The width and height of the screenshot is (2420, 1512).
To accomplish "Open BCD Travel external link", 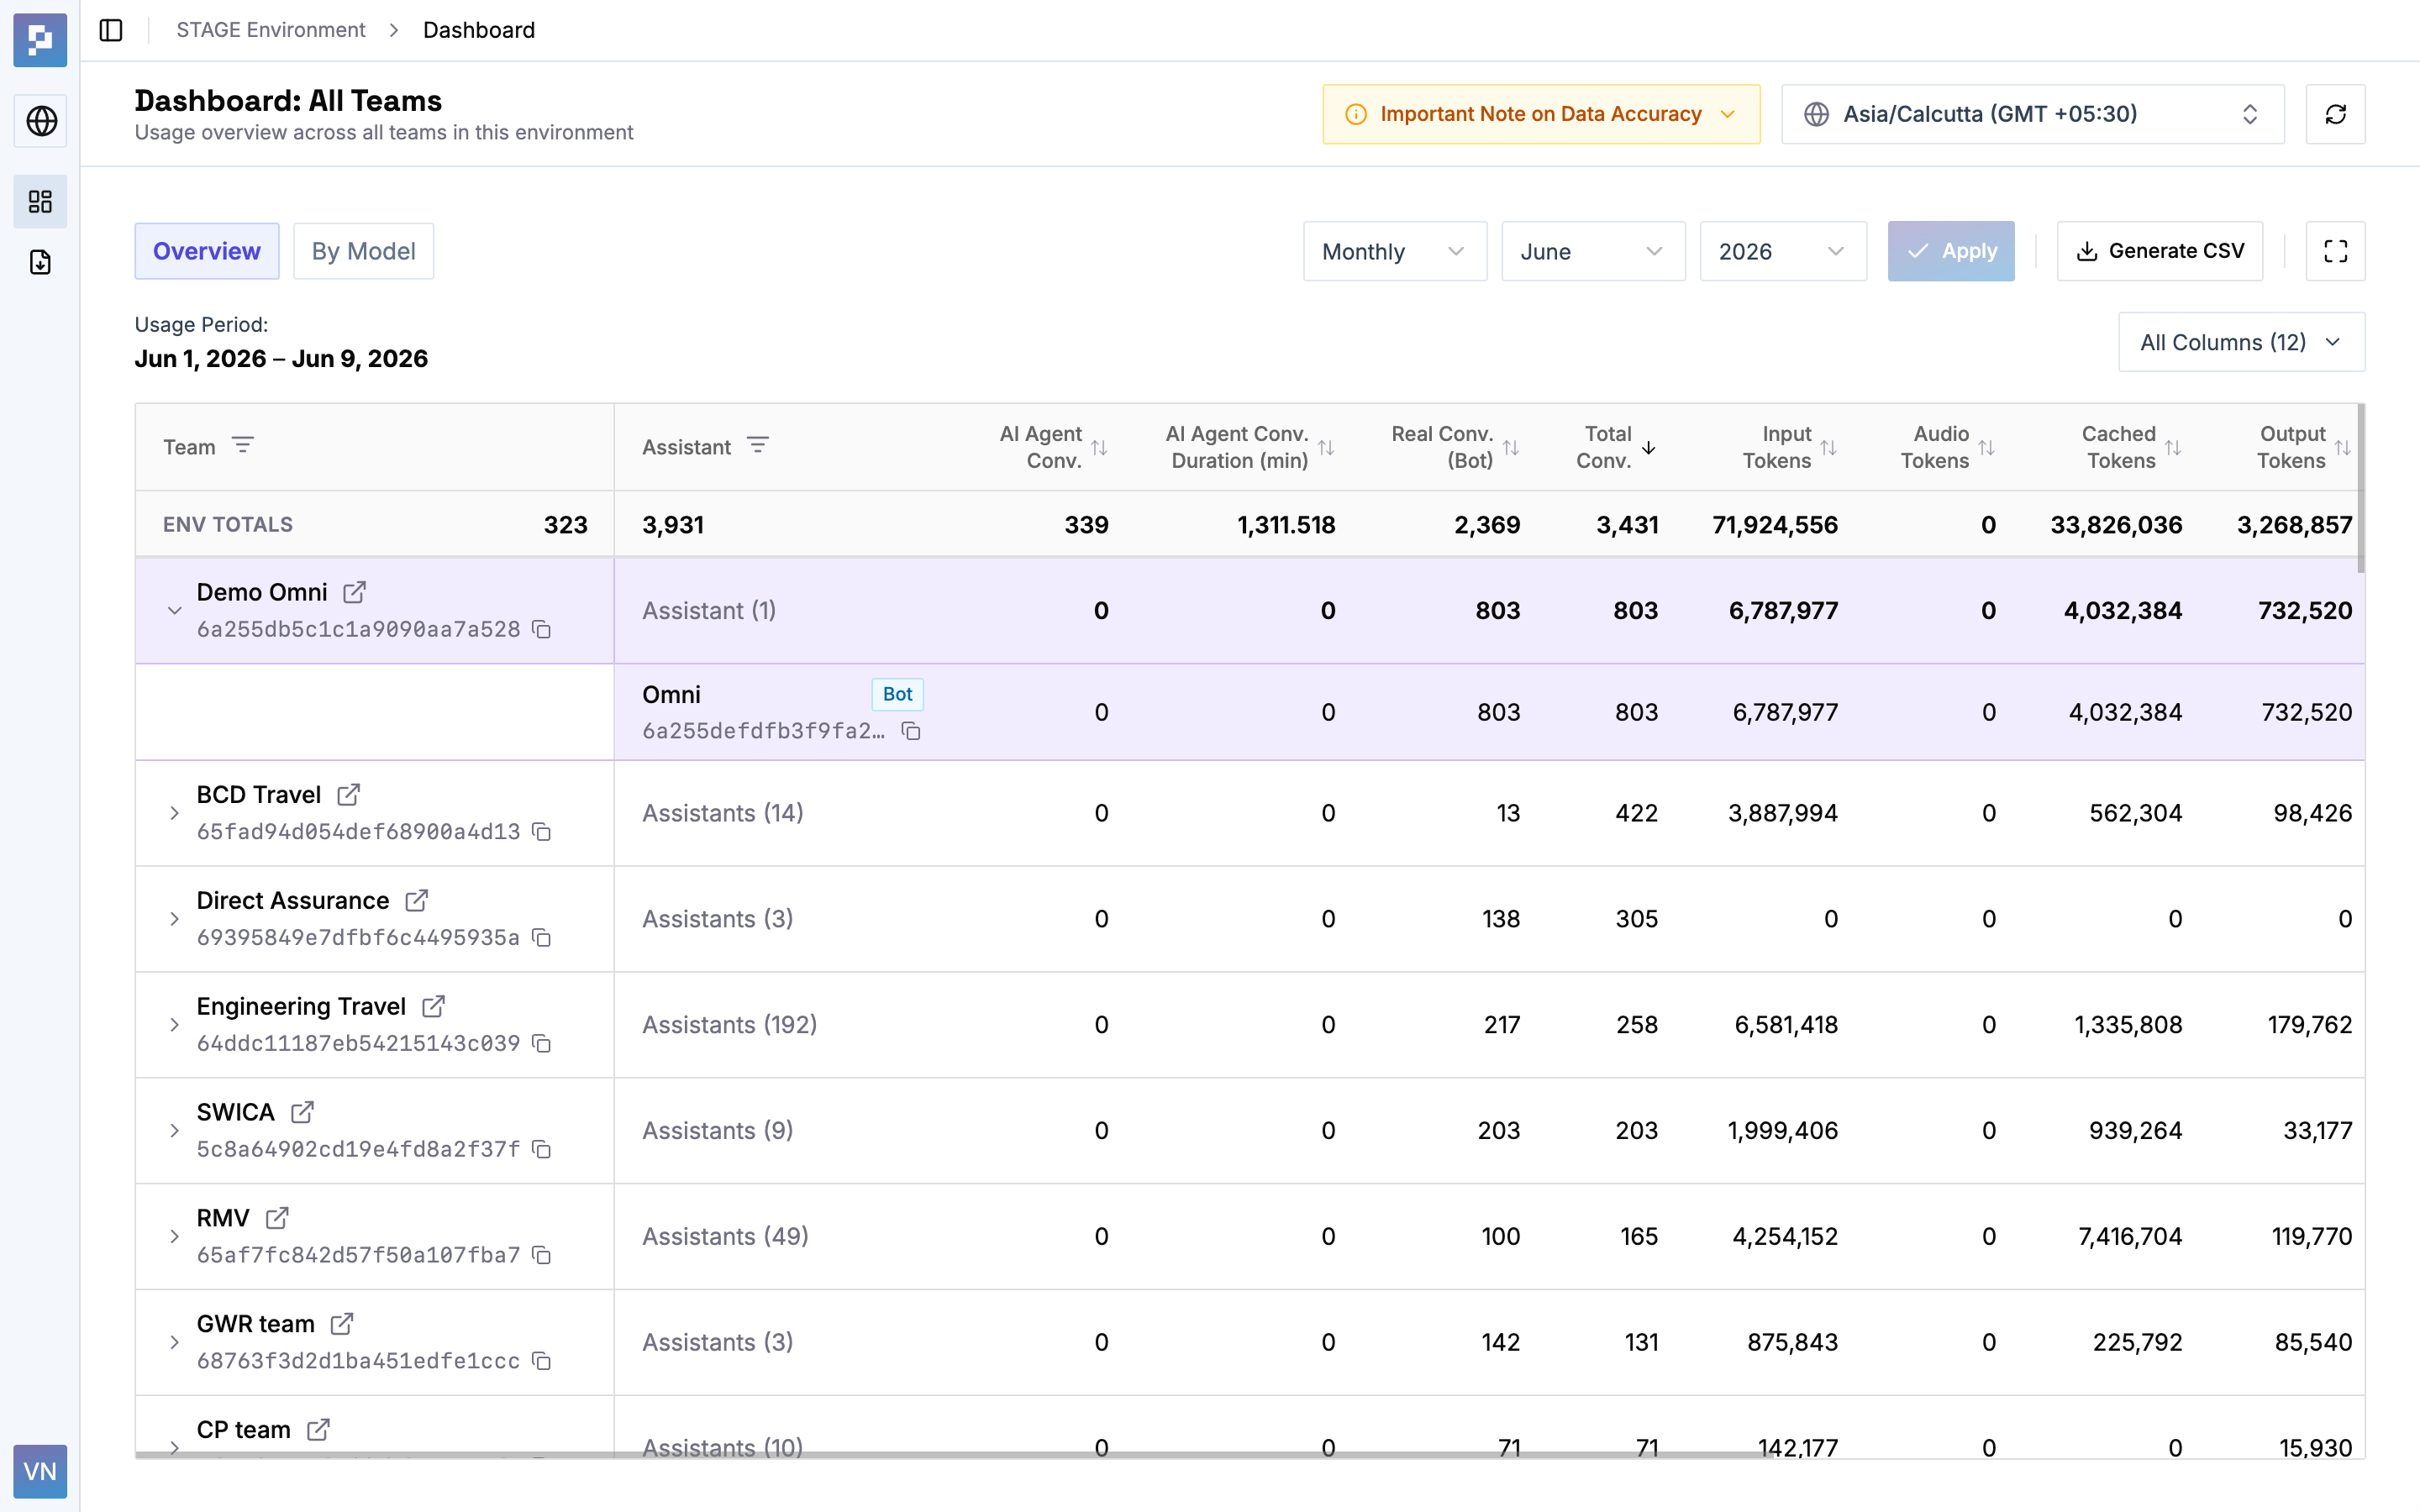I will point(348,795).
